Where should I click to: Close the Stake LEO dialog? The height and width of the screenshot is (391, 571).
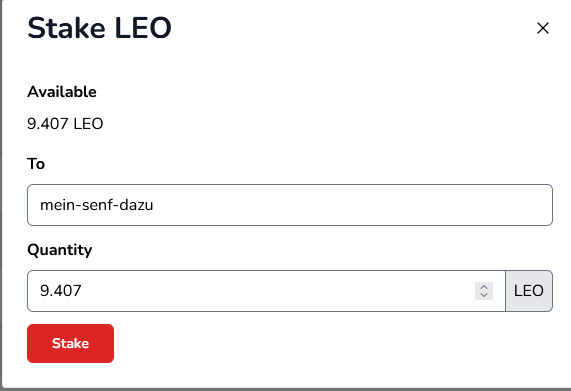pyautogui.click(x=543, y=28)
